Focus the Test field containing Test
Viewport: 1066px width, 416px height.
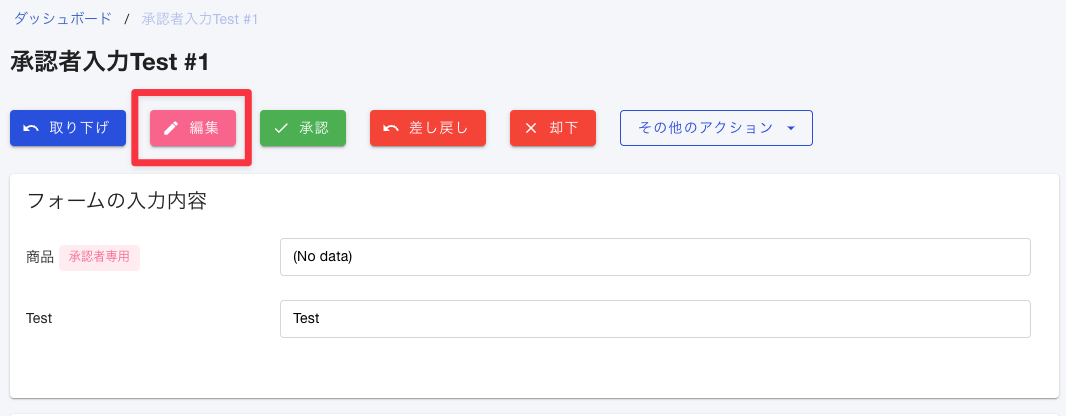655,319
